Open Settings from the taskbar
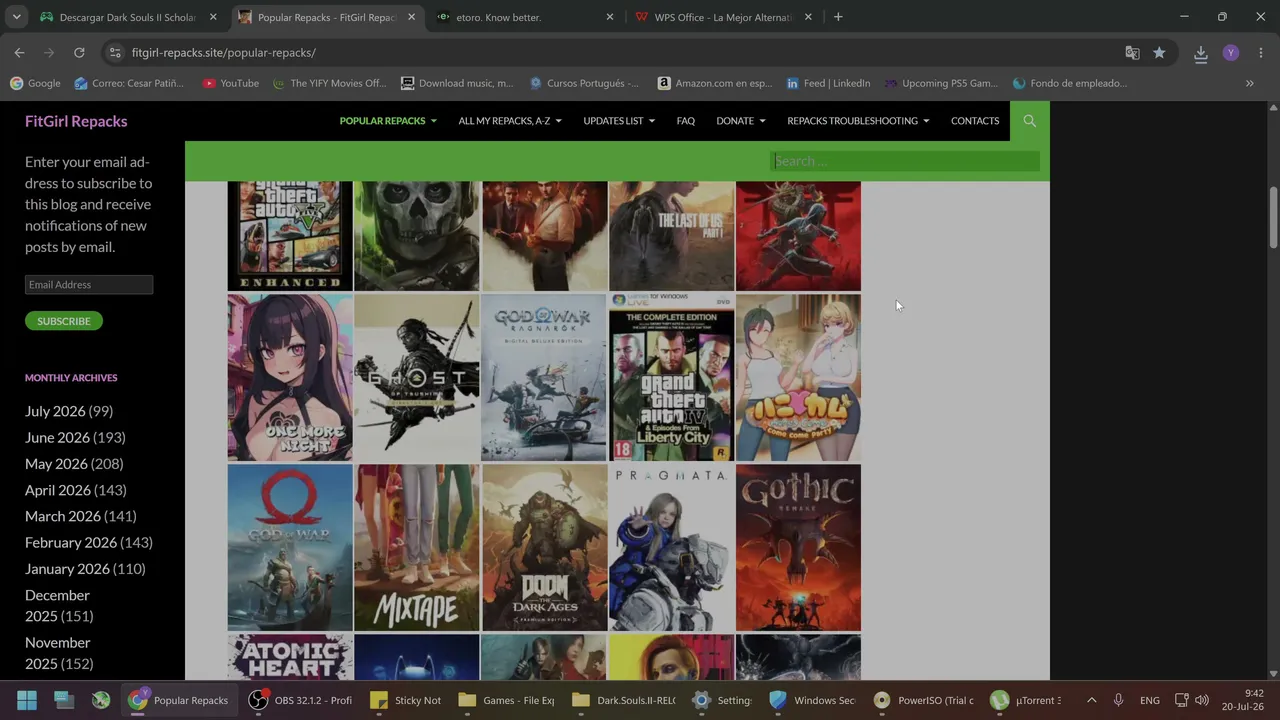Image resolution: width=1280 pixels, height=720 pixels. tap(722, 700)
